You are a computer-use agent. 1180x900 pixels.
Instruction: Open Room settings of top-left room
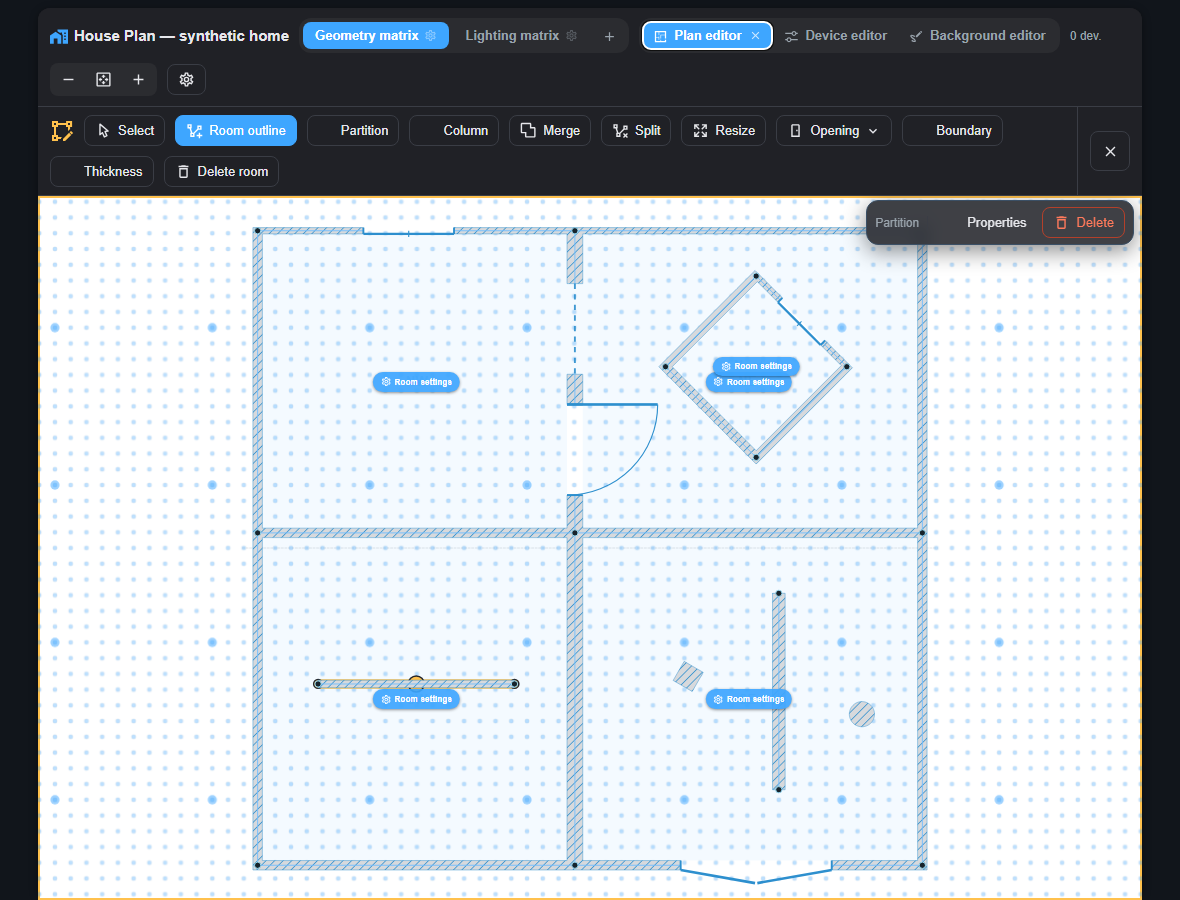tap(416, 382)
